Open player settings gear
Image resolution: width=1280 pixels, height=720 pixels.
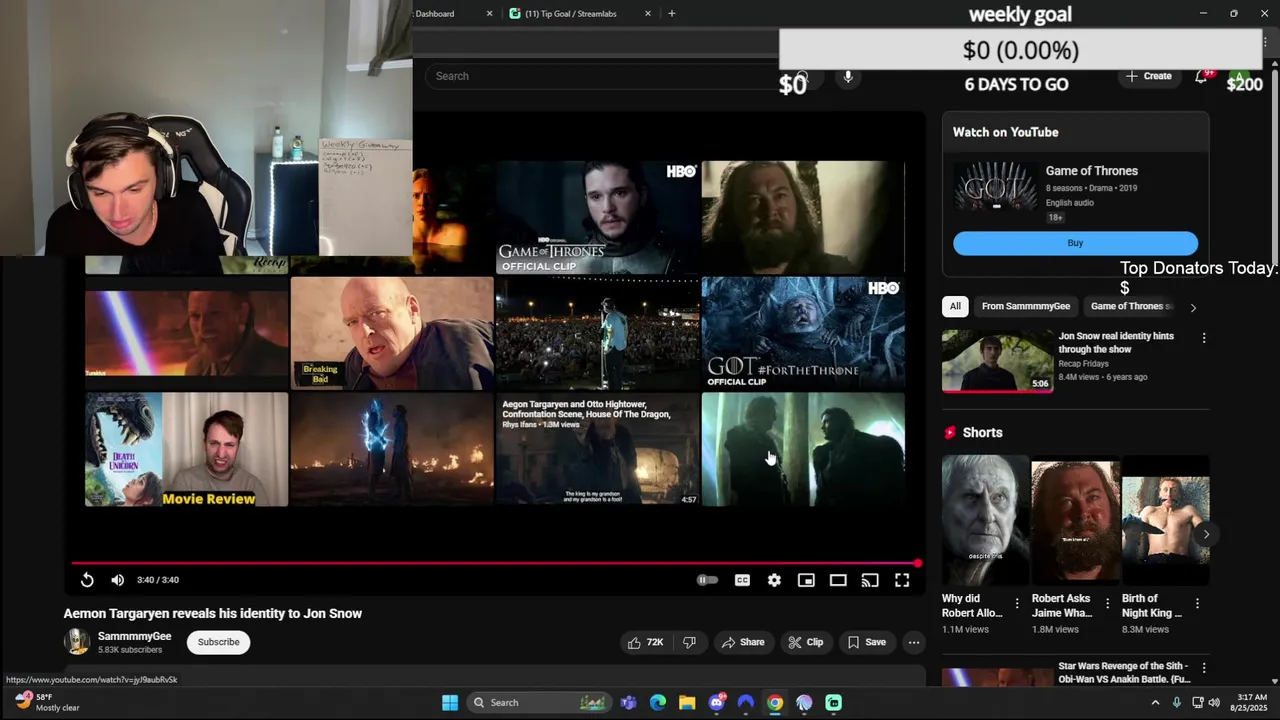774,580
